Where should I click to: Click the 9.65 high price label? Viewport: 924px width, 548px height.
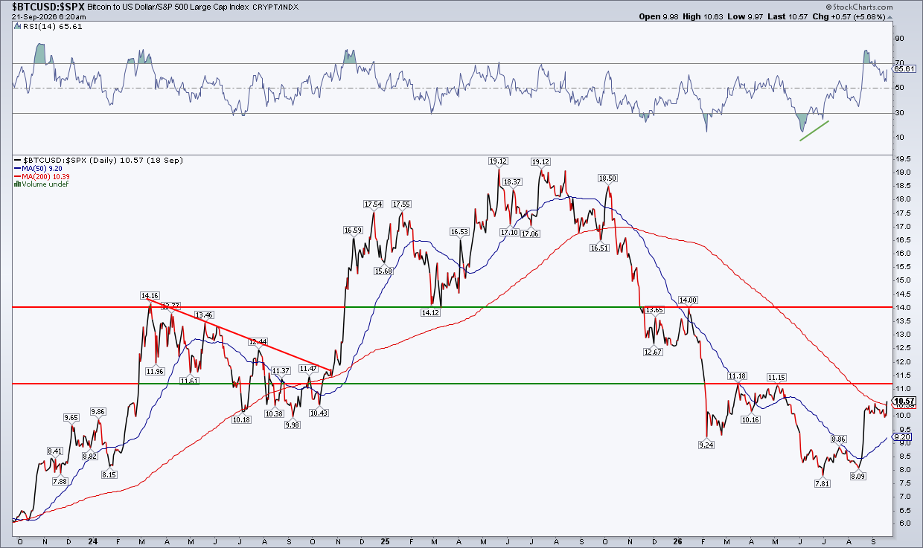[71, 417]
